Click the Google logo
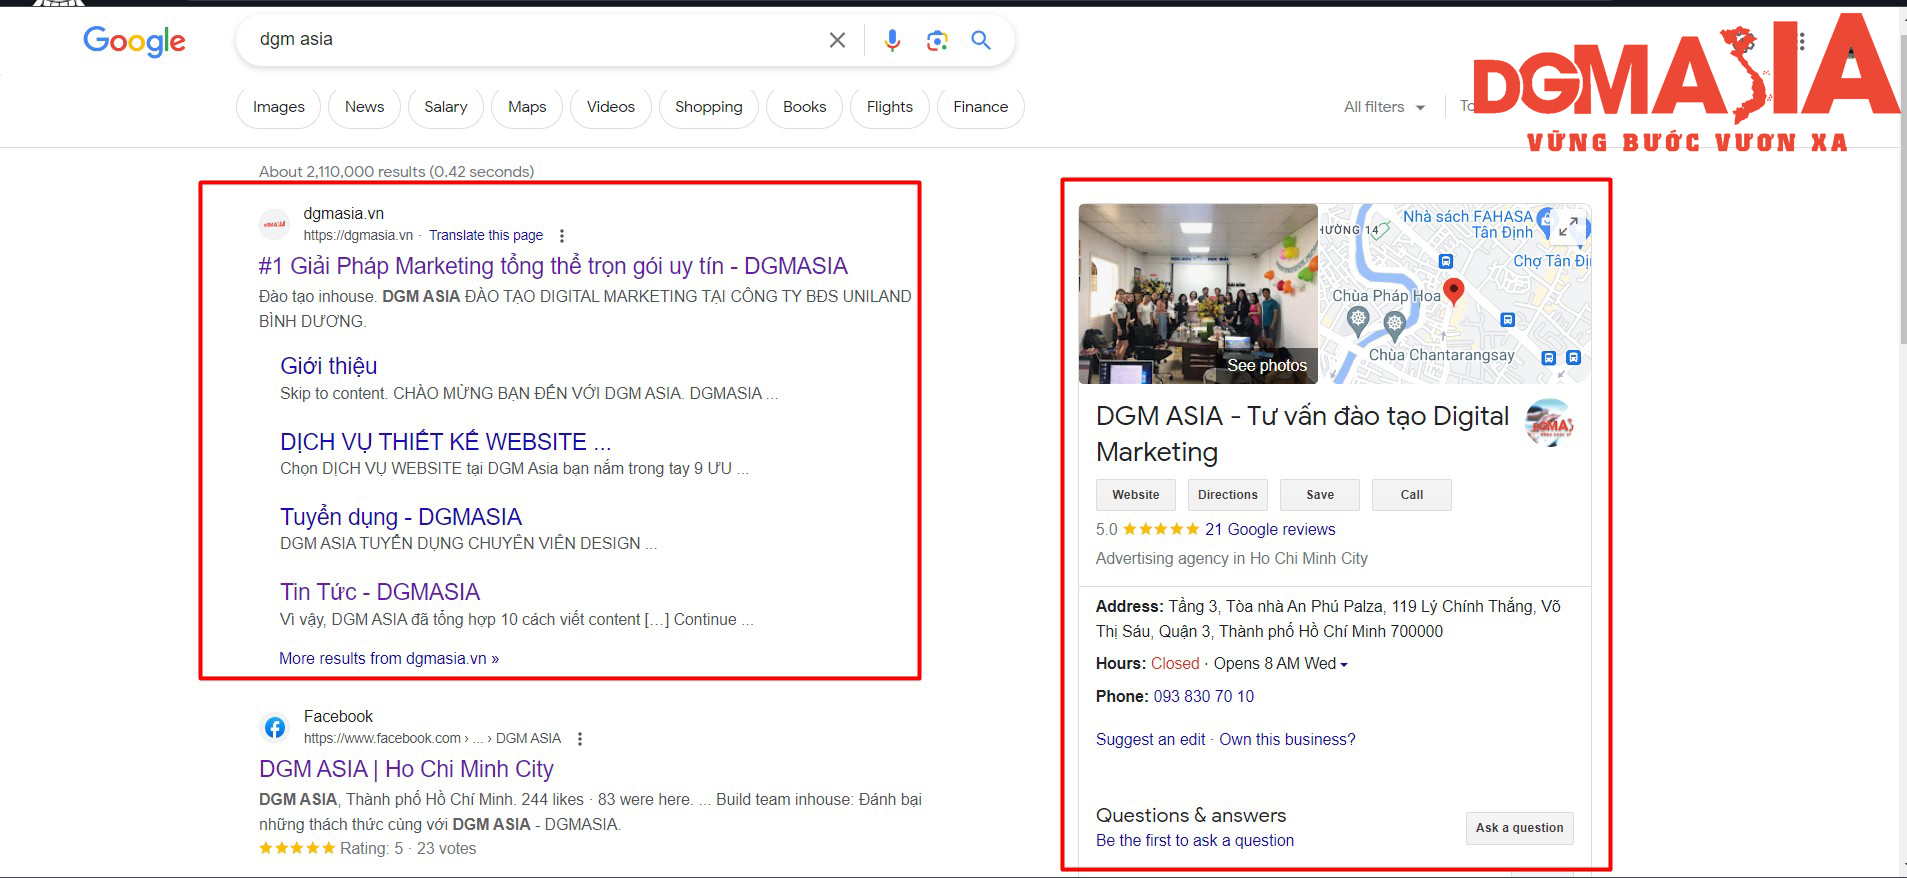 coord(134,41)
